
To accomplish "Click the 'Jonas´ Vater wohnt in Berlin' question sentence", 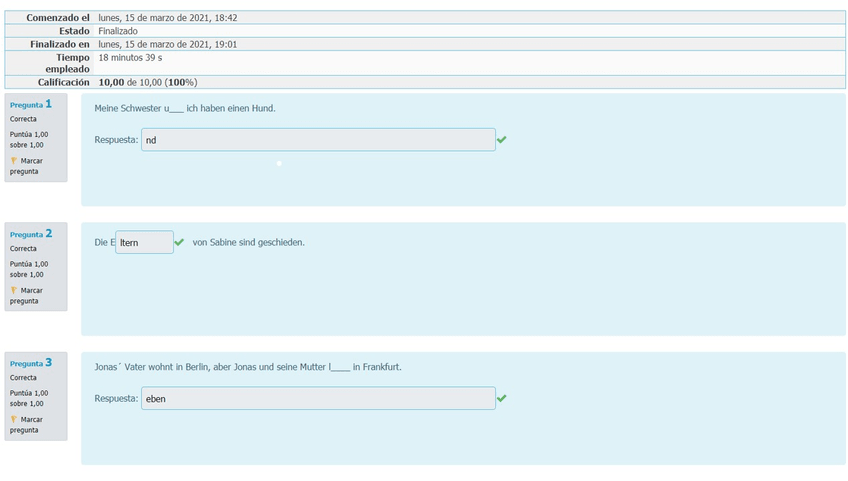I will (x=250, y=367).
